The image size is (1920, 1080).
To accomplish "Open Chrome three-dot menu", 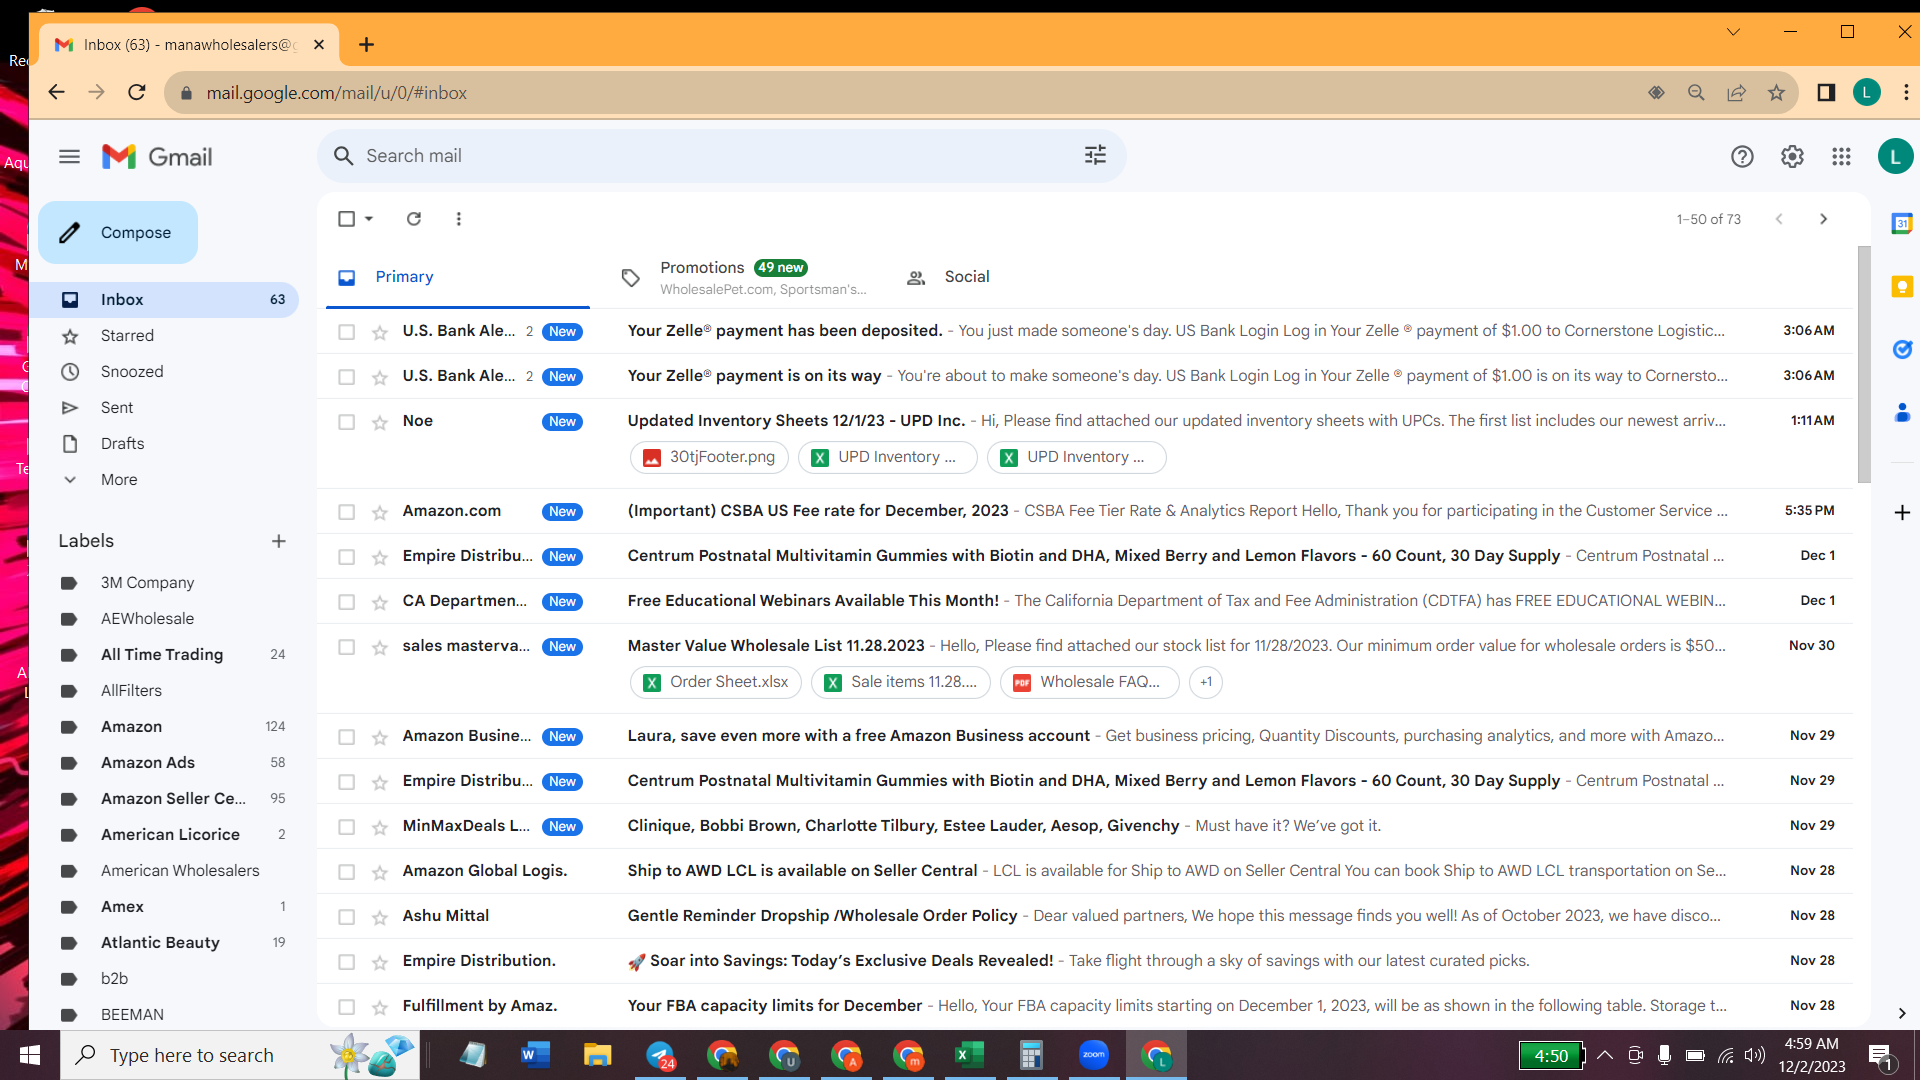I will (x=1906, y=92).
